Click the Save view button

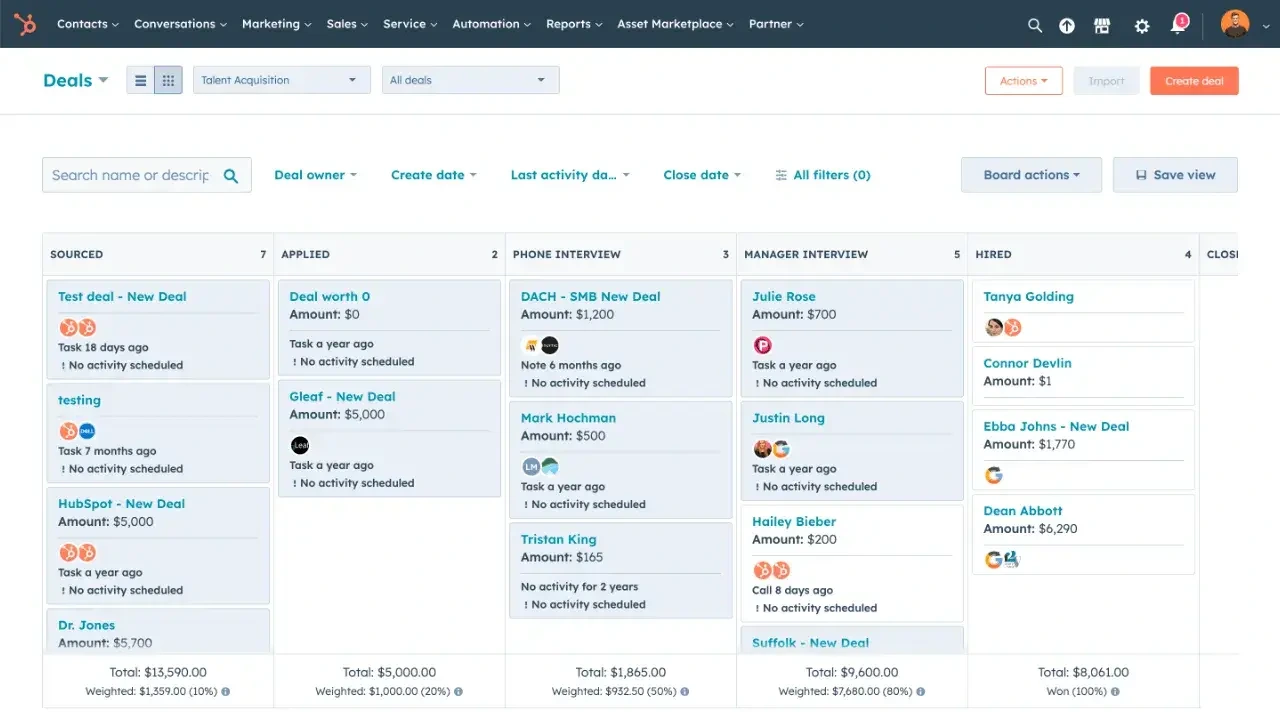[1175, 175]
